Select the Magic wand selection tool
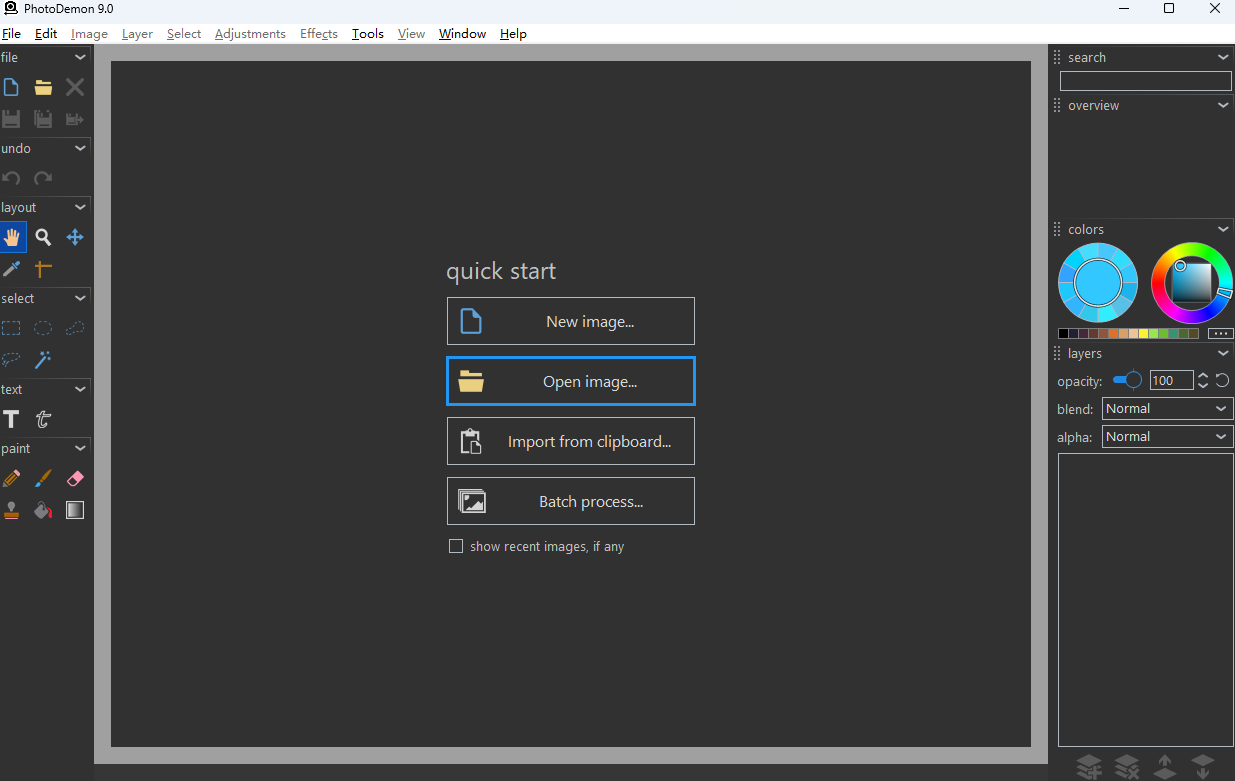1235x781 pixels. [x=43, y=359]
